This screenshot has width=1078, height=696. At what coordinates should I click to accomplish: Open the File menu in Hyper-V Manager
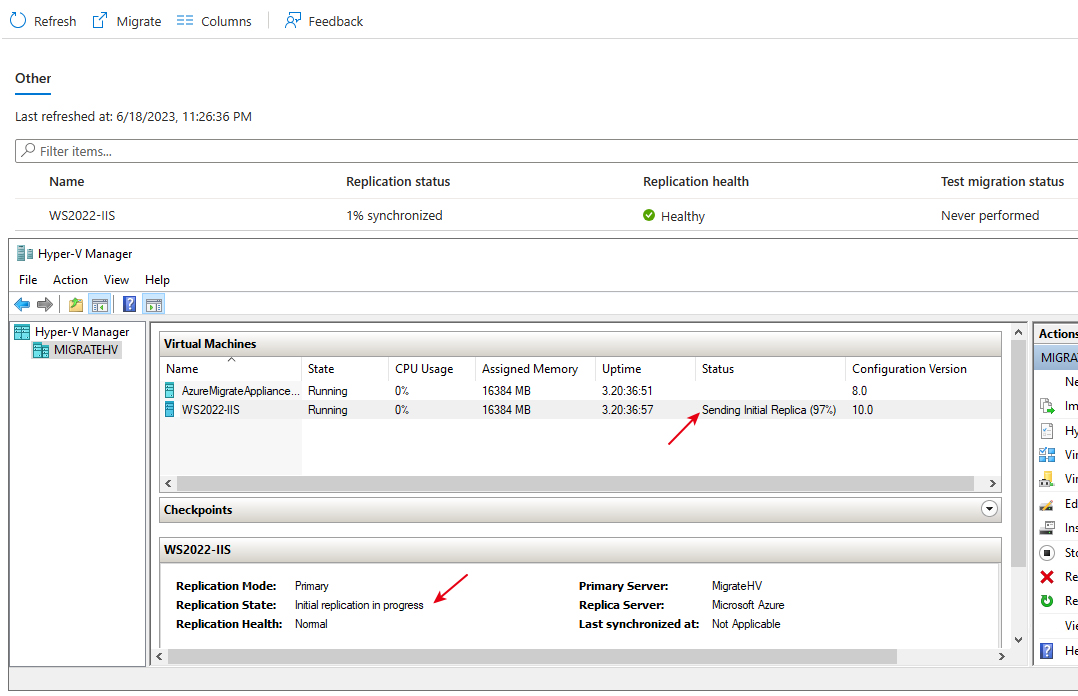28,280
